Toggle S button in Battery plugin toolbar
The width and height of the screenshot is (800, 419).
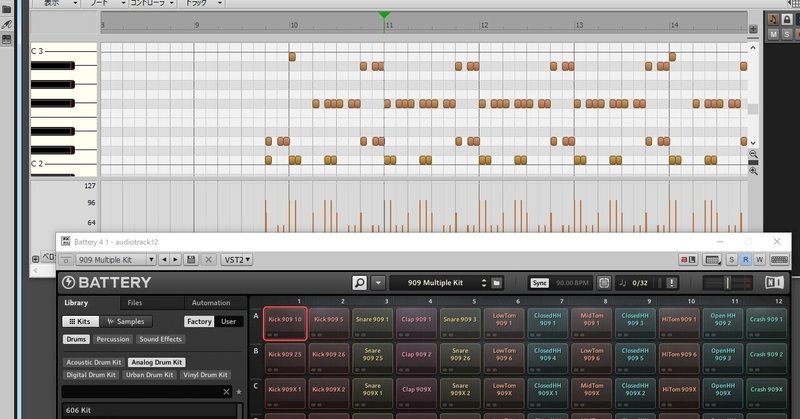pos(732,259)
